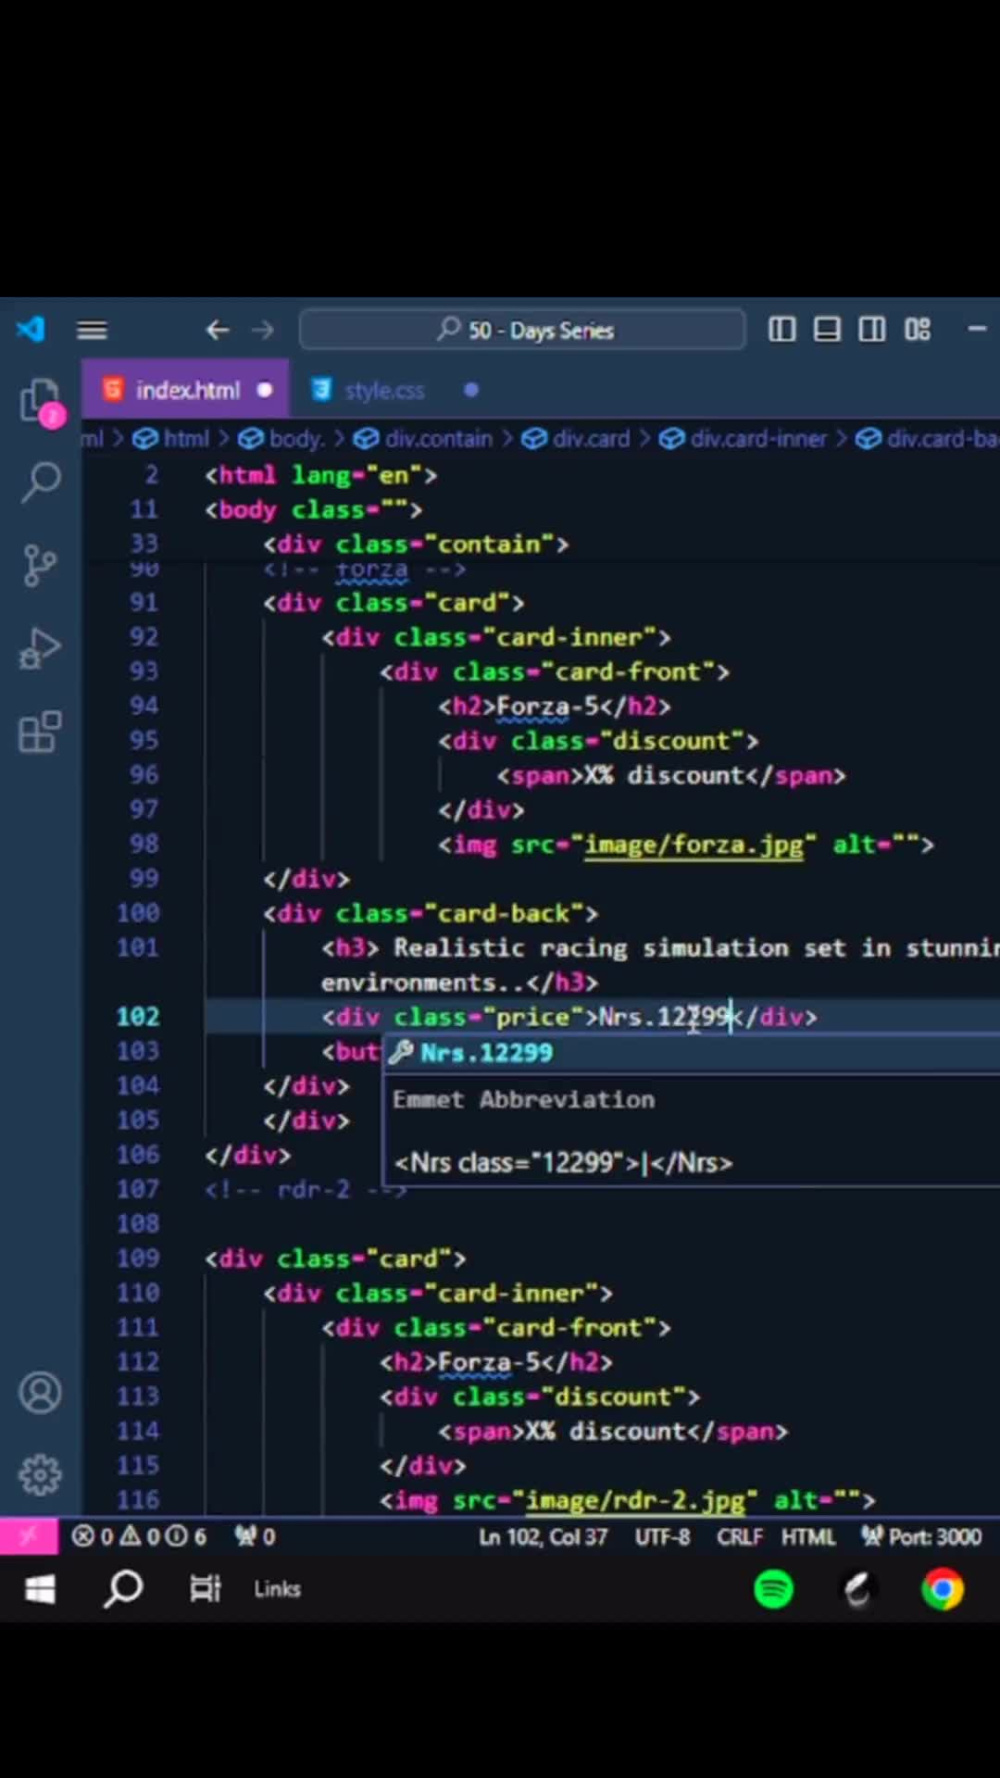This screenshot has width=1000, height=1778.
Task: Click unsaved dot on index.html tab
Action: (264, 390)
